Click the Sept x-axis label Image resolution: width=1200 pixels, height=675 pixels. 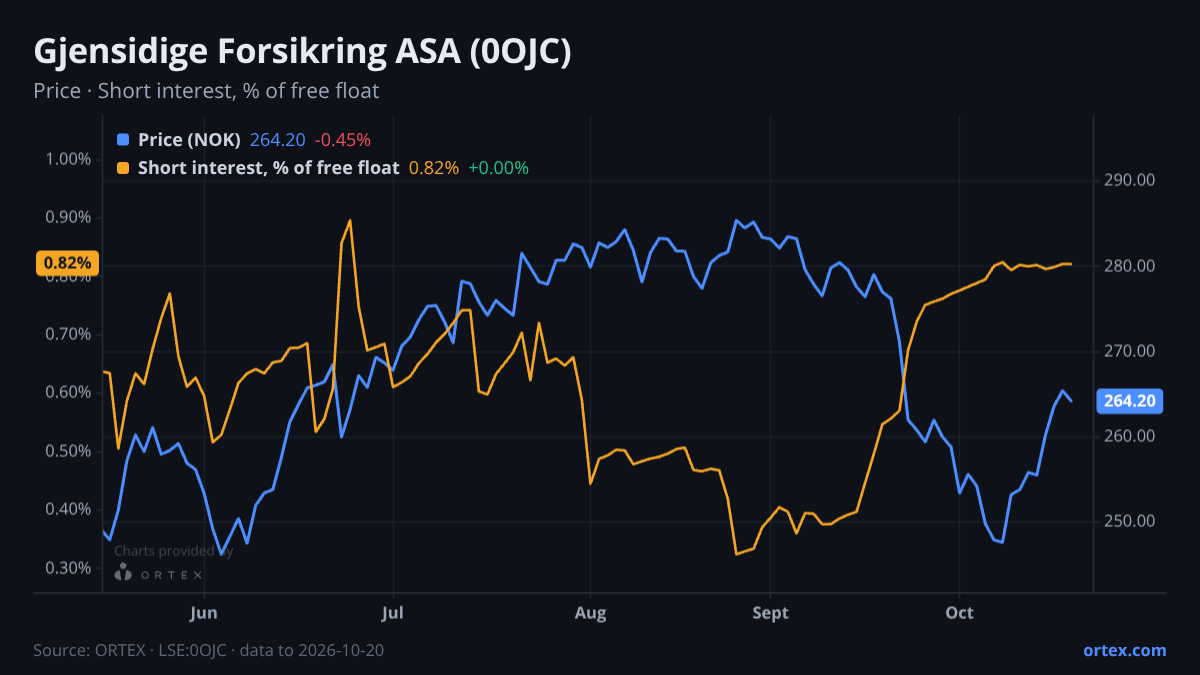pos(770,611)
